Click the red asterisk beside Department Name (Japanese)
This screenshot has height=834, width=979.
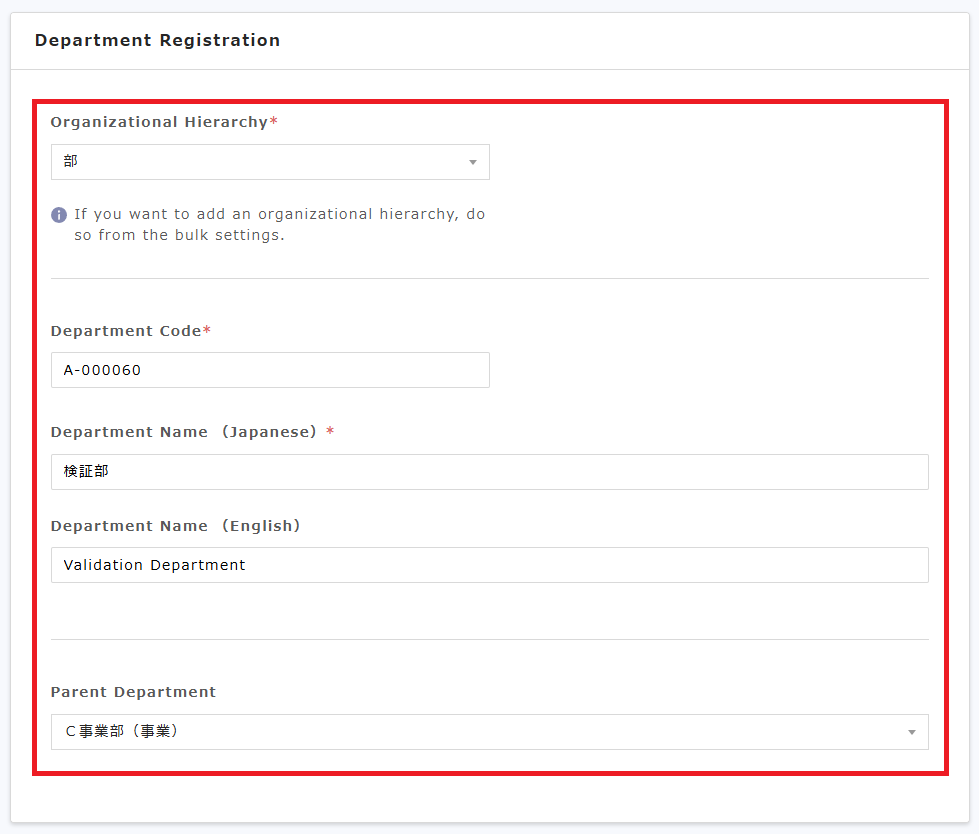pyautogui.click(x=330, y=431)
